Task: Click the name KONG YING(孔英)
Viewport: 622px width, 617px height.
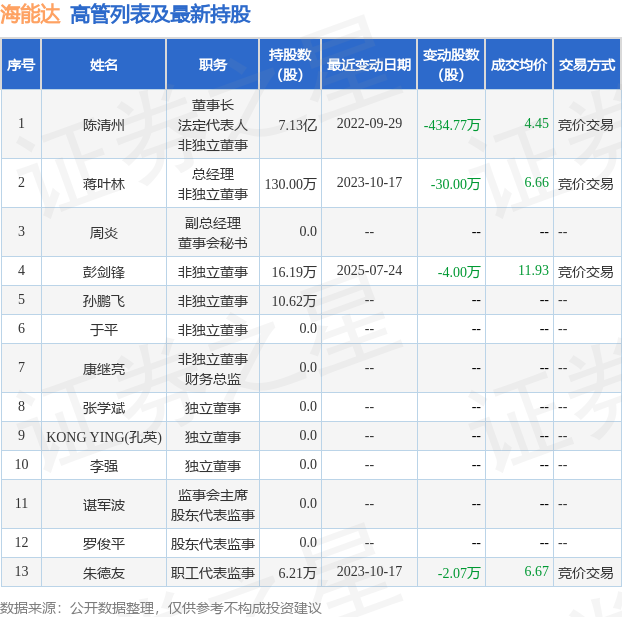Action: tap(104, 437)
